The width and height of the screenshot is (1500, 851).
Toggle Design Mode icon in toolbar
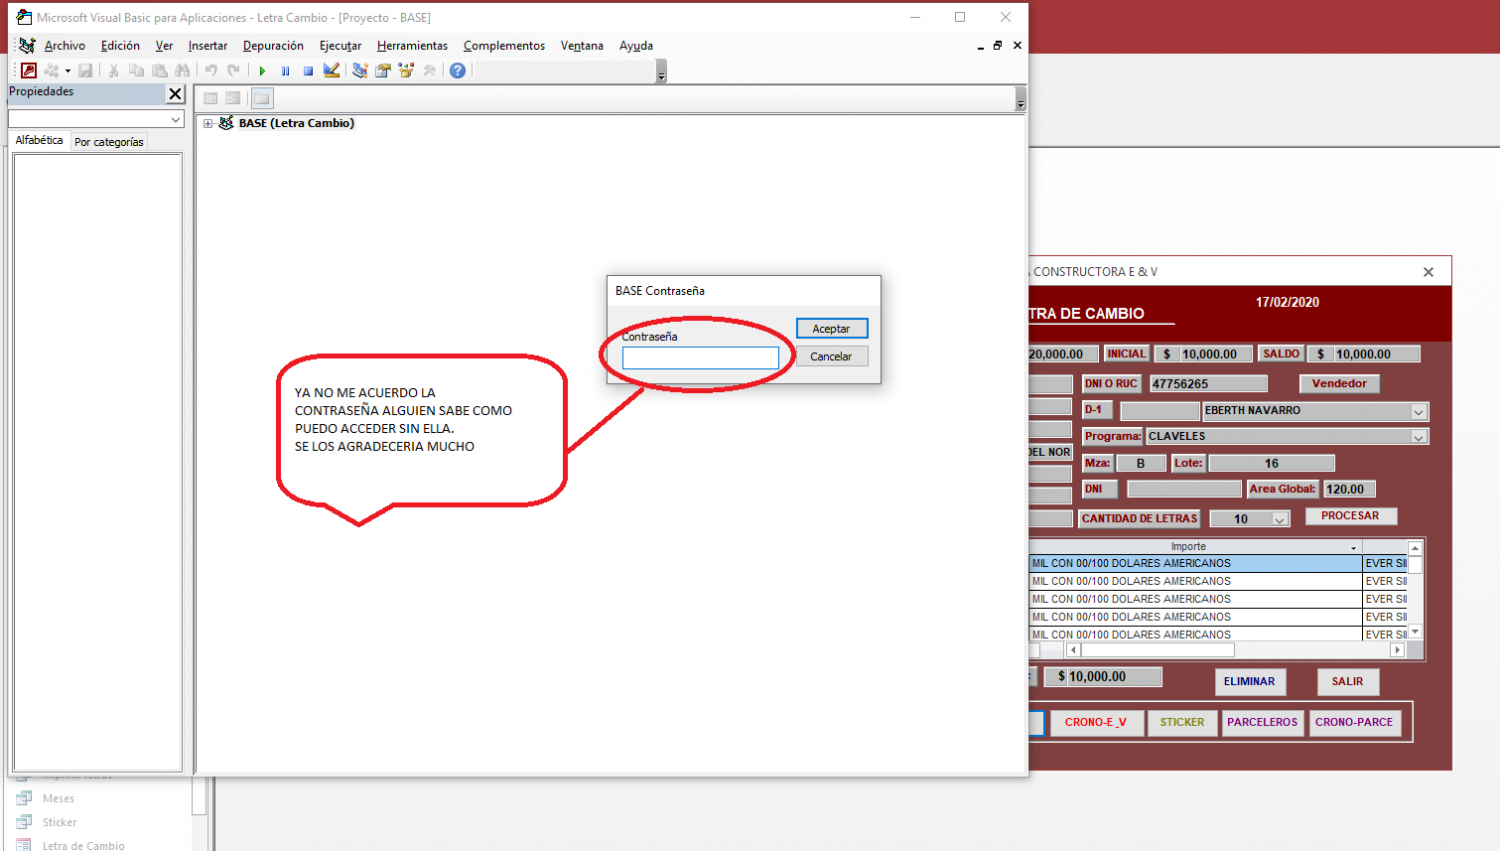point(332,71)
